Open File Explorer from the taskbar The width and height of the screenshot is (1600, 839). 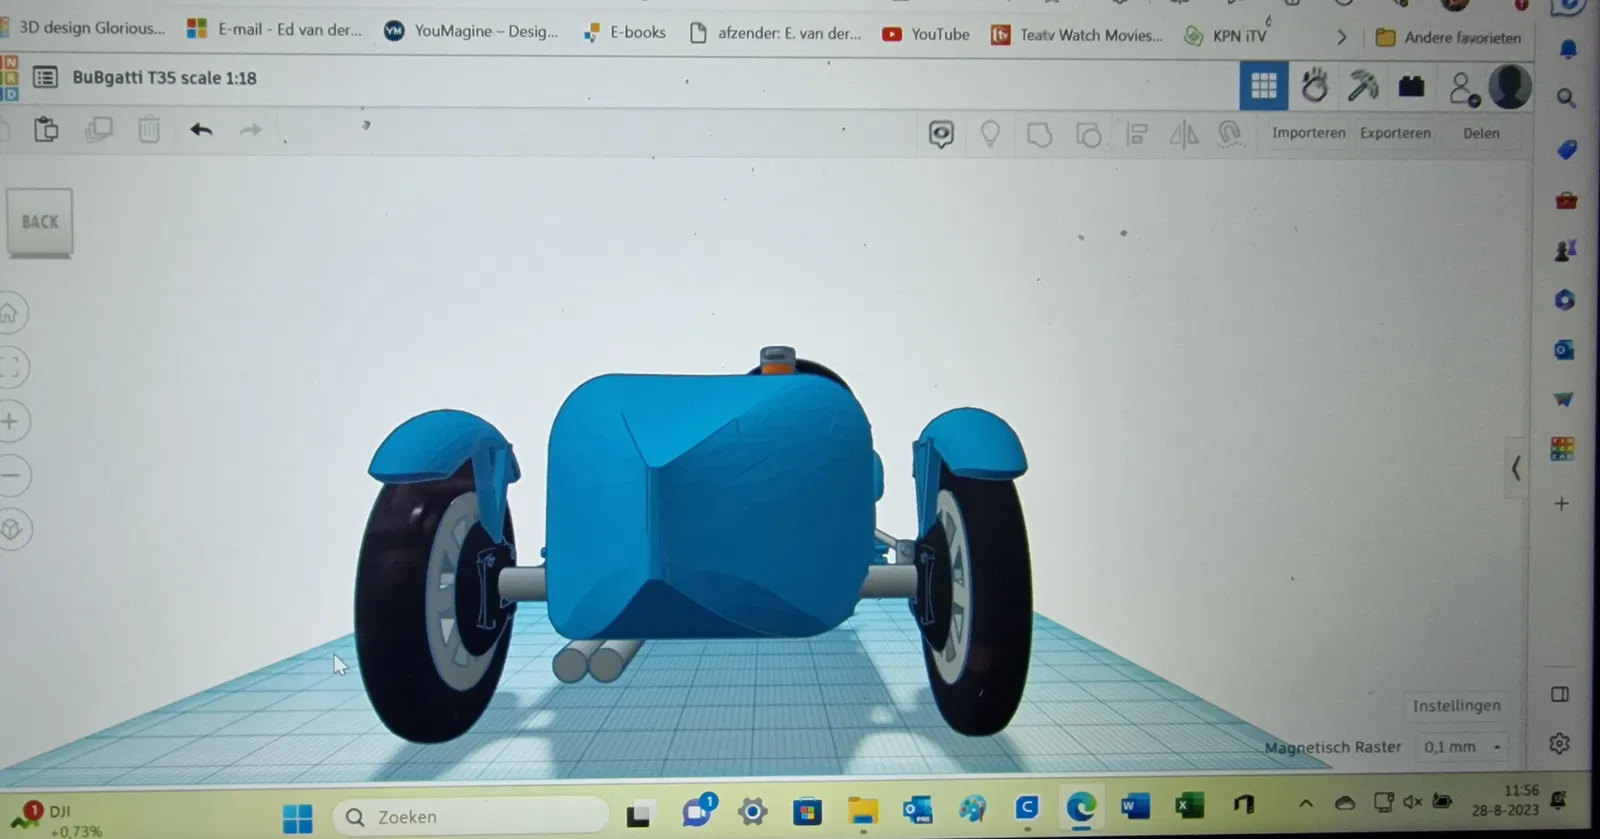862,810
